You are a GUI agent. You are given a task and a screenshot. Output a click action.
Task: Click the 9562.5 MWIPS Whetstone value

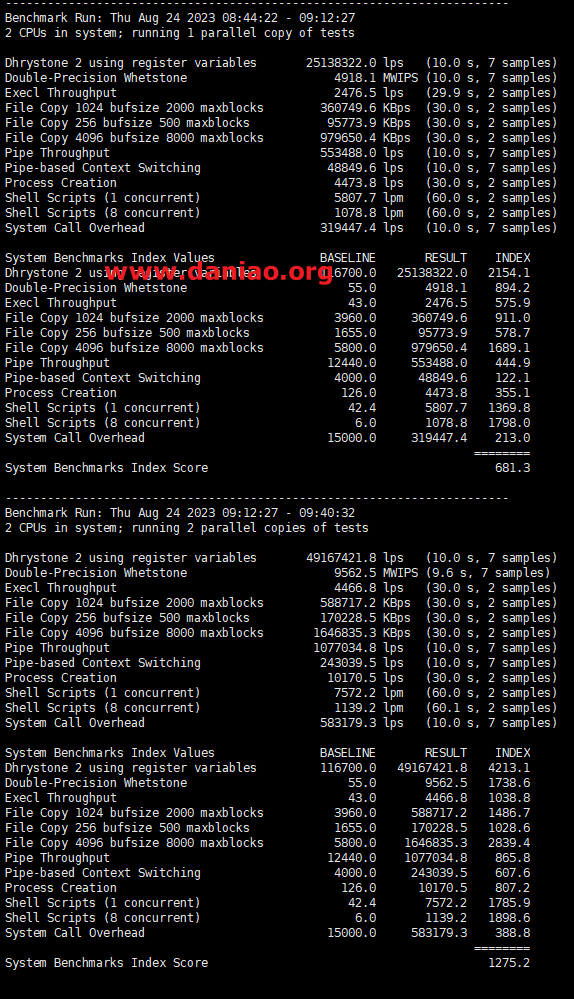click(376, 573)
